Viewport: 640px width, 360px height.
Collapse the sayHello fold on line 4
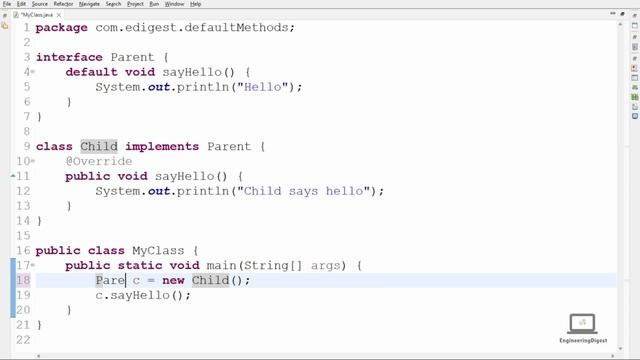pos(33,72)
